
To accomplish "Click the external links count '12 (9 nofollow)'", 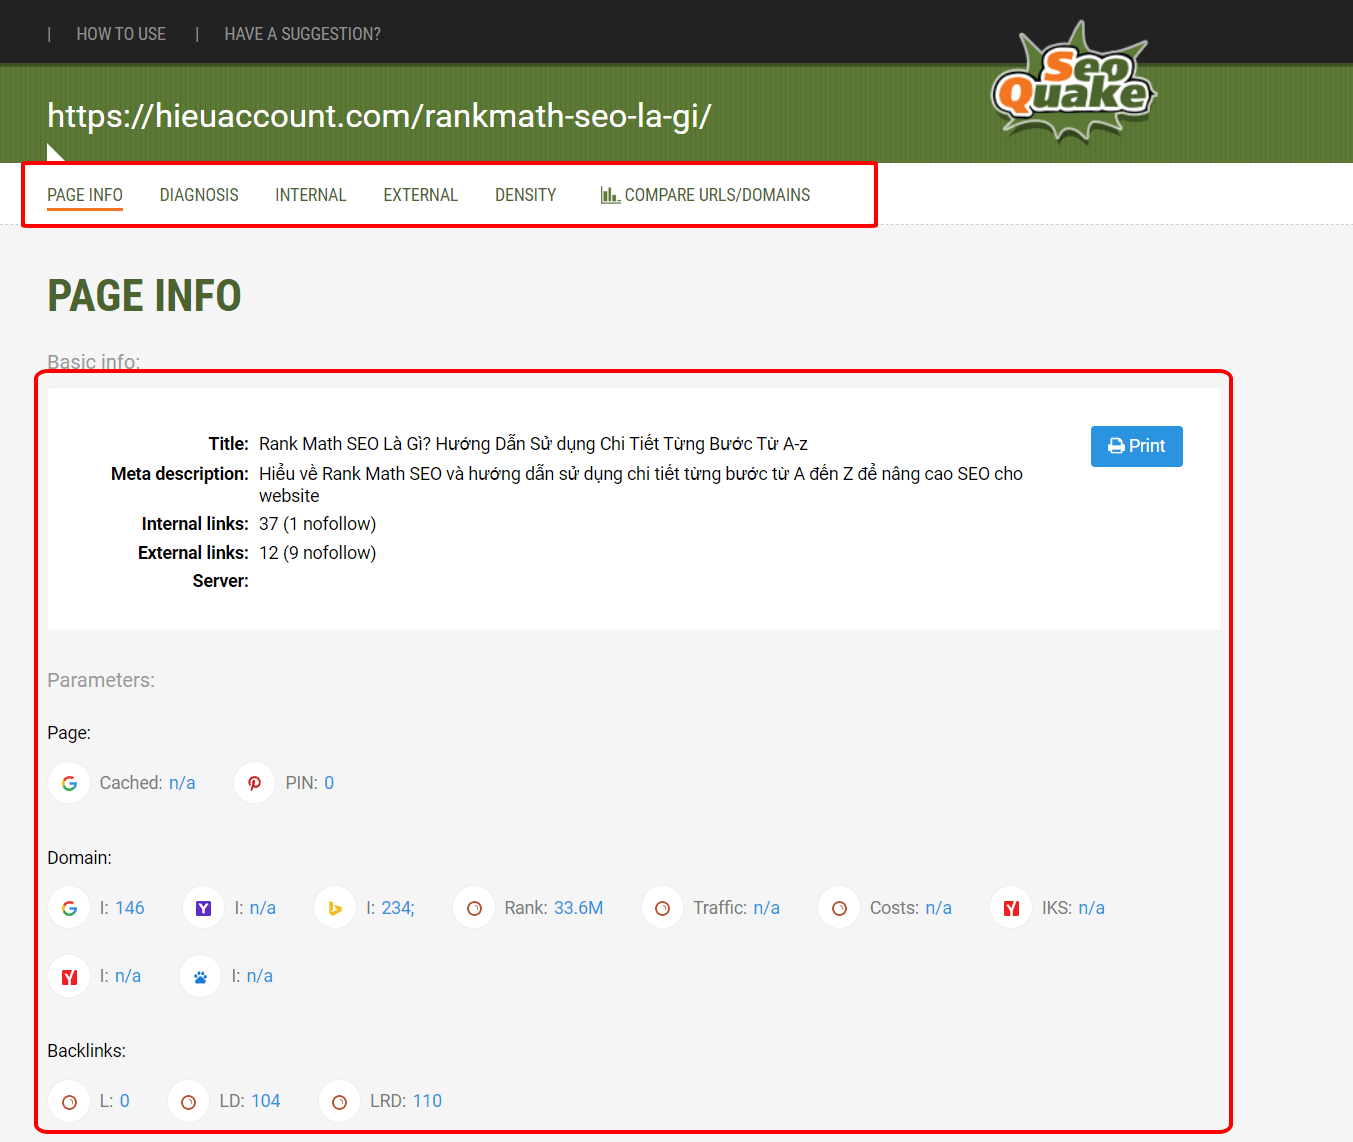I will pyautogui.click(x=317, y=553).
